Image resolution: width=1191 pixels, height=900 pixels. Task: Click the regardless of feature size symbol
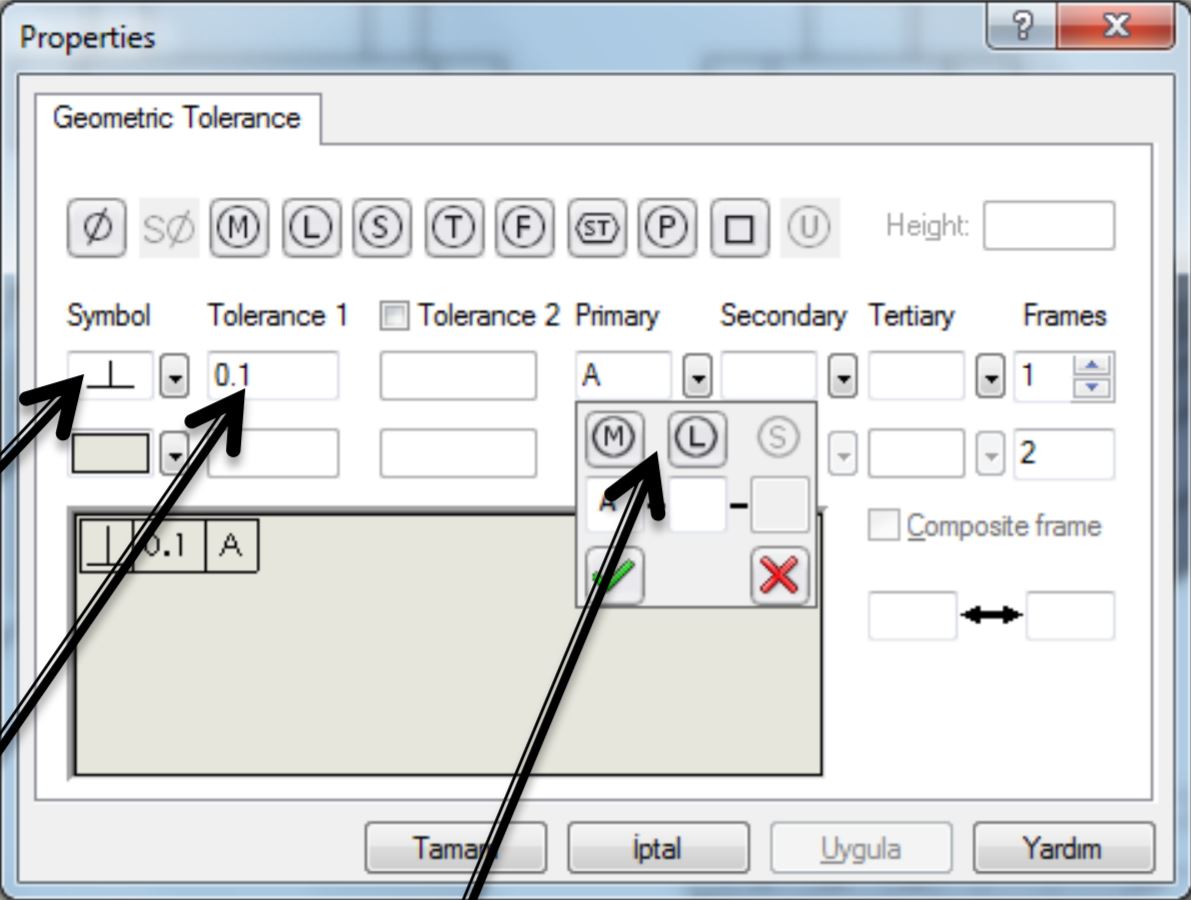pyautogui.click(x=380, y=227)
